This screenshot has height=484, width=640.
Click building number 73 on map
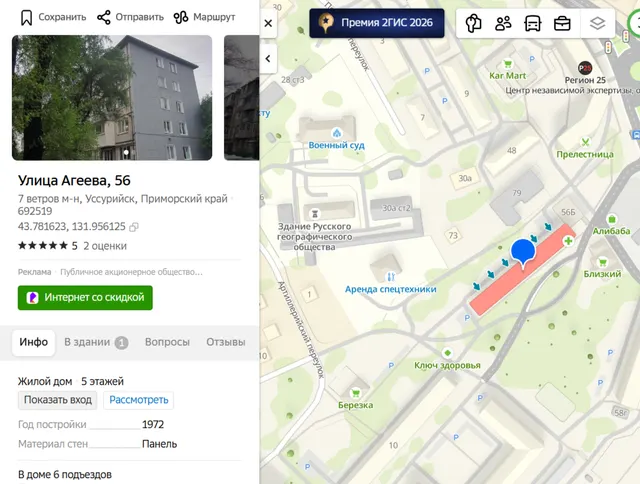pos(453,235)
